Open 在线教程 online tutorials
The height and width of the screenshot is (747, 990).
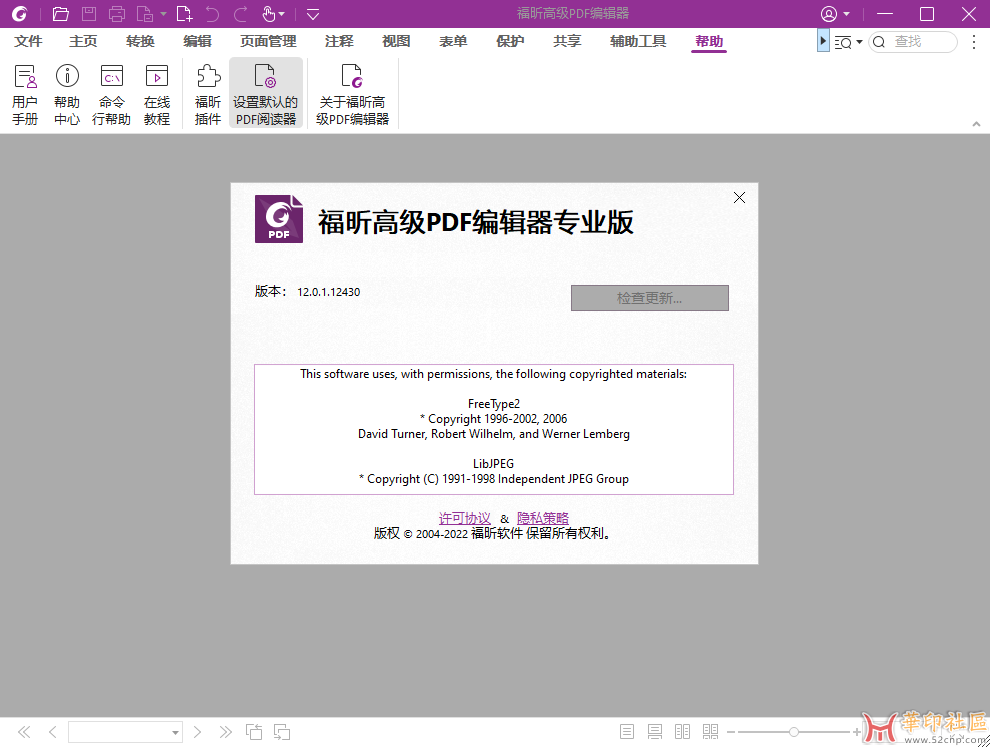(x=157, y=94)
